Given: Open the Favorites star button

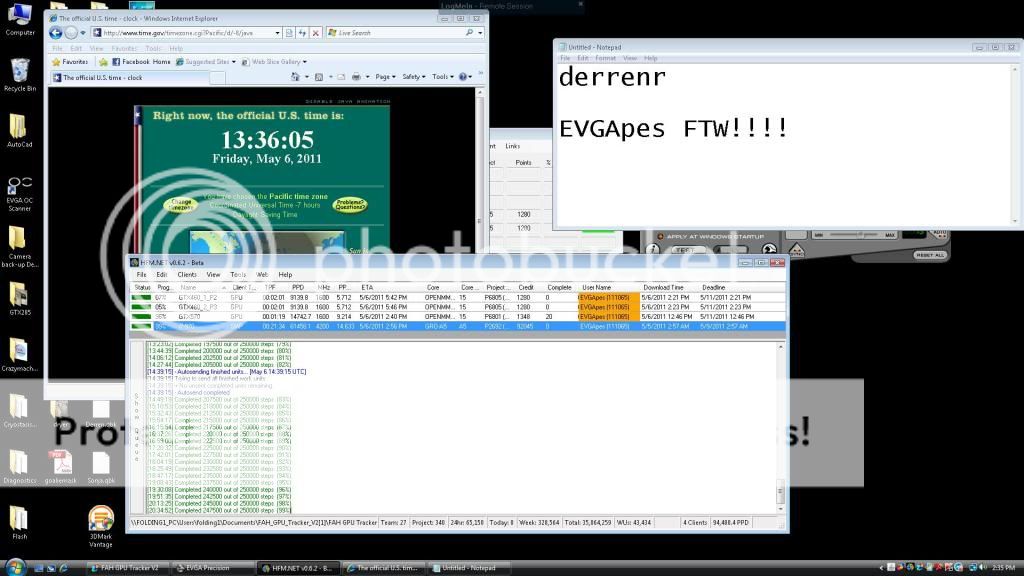Looking at the screenshot, I should [70, 62].
